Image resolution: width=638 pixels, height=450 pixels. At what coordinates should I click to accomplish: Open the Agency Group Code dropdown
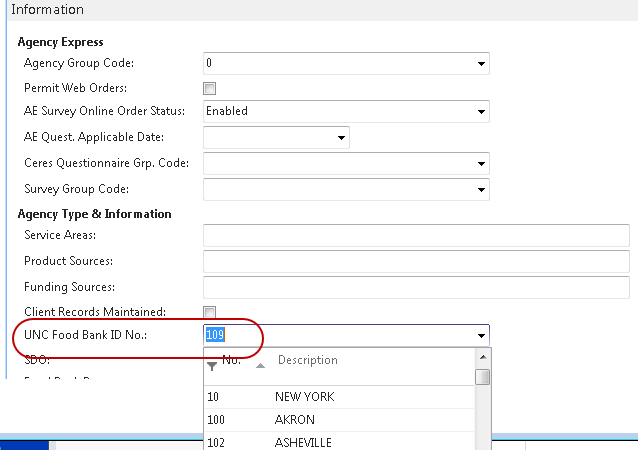pos(481,64)
